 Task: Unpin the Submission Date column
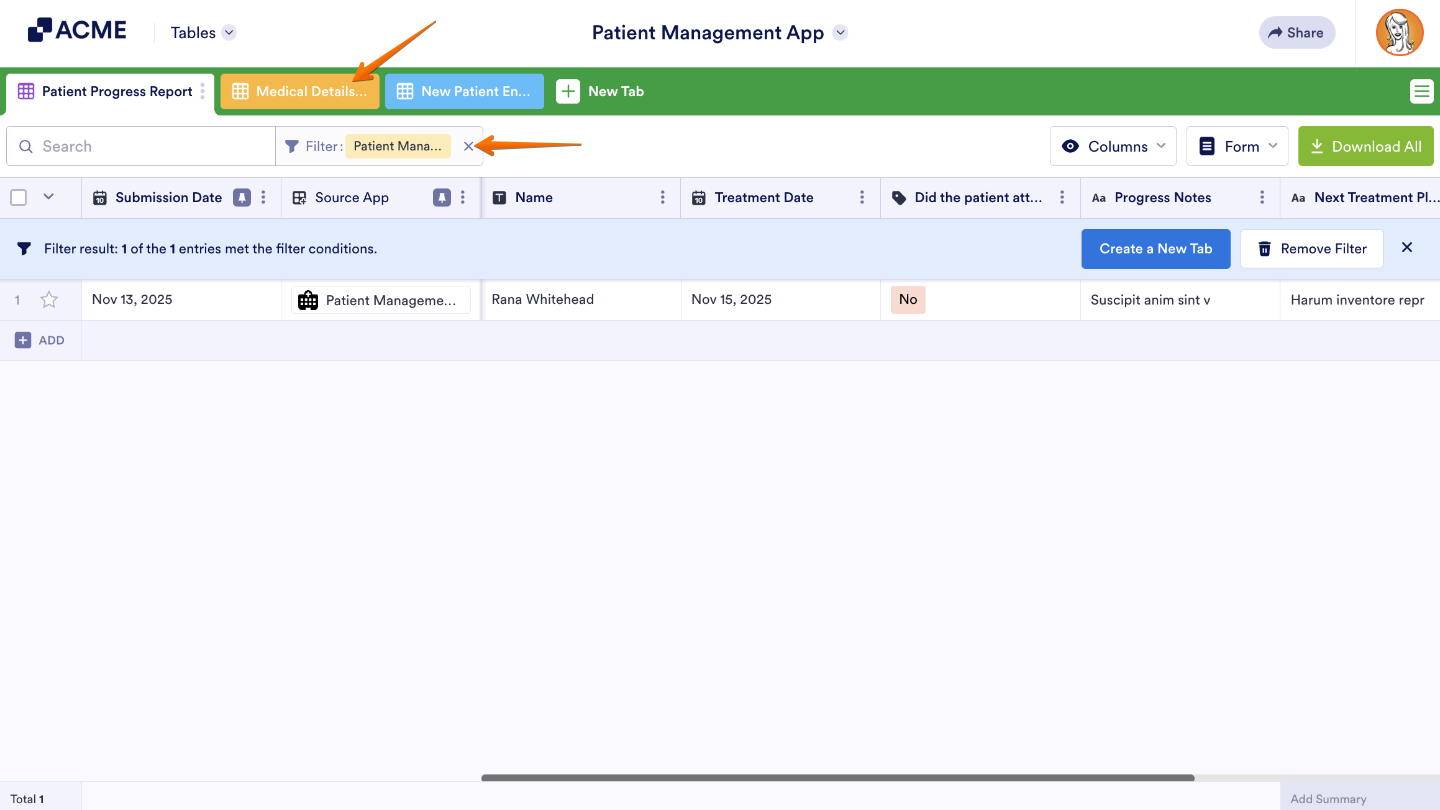coord(241,197)
